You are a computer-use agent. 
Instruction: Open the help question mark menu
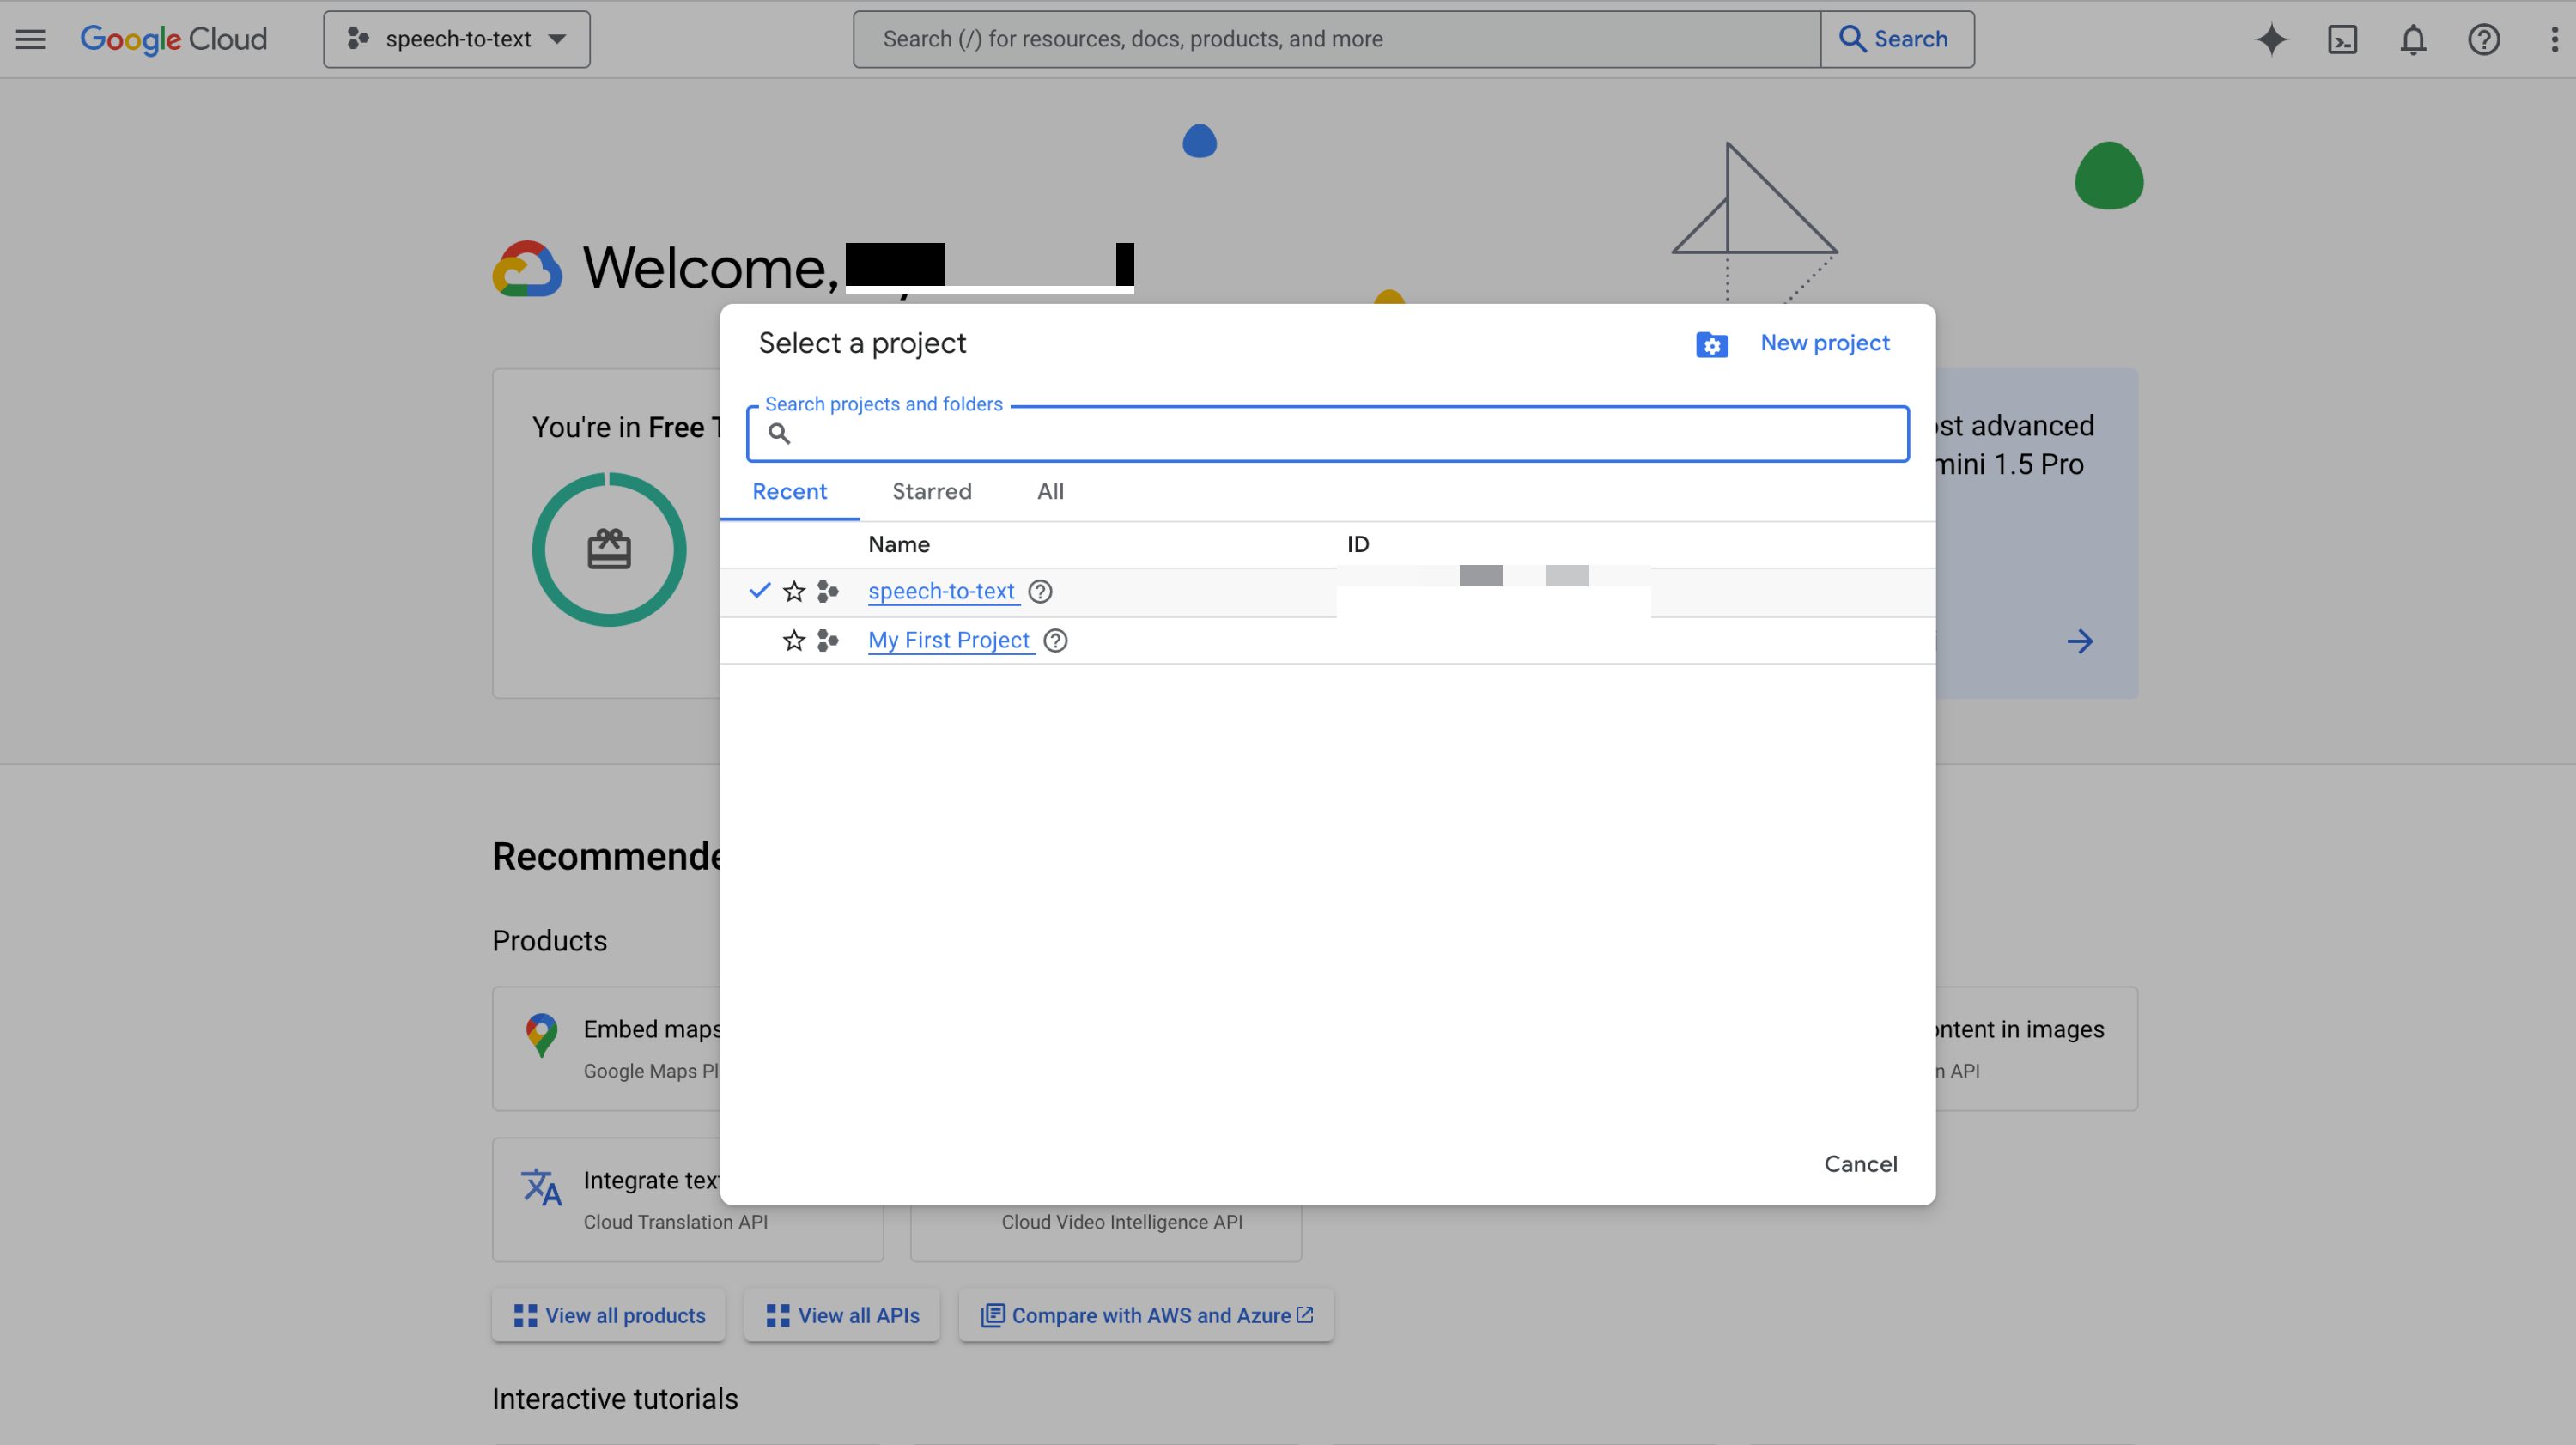[x=2483, y=39]
